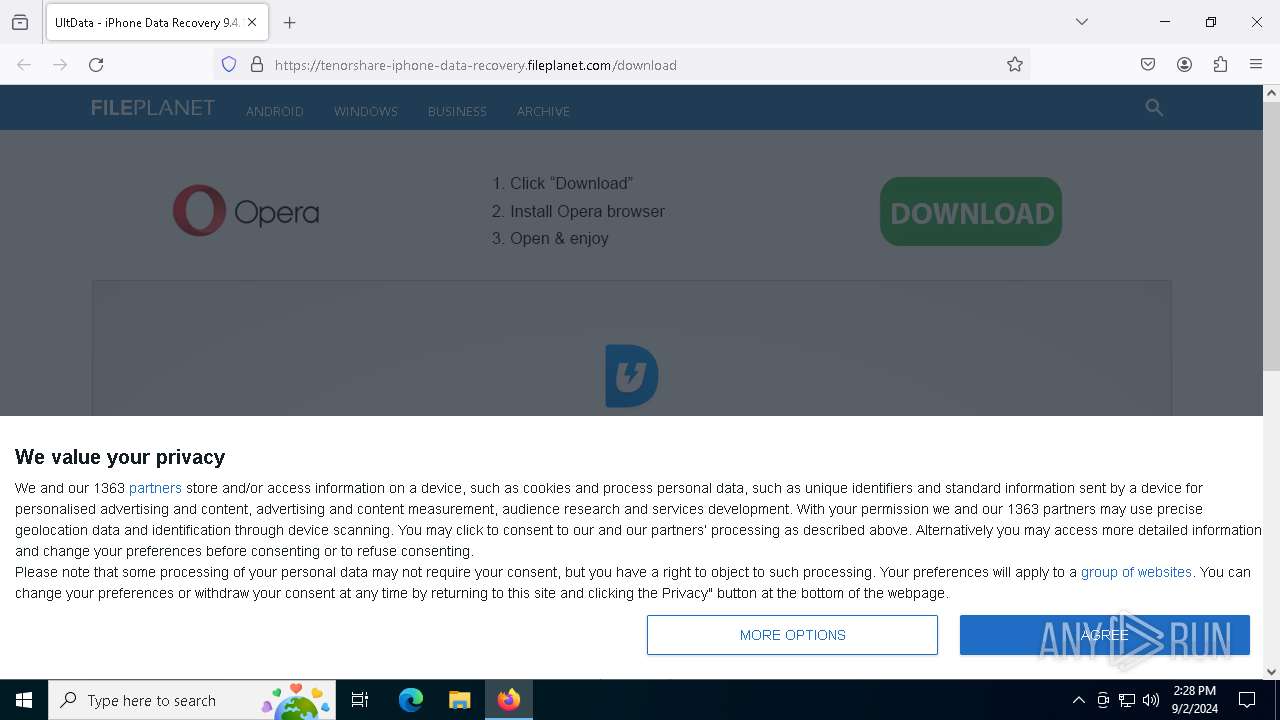Click the "Install Opera browser" step text
This screenshot has width=1280, height=720.
[x=587, y=211]
